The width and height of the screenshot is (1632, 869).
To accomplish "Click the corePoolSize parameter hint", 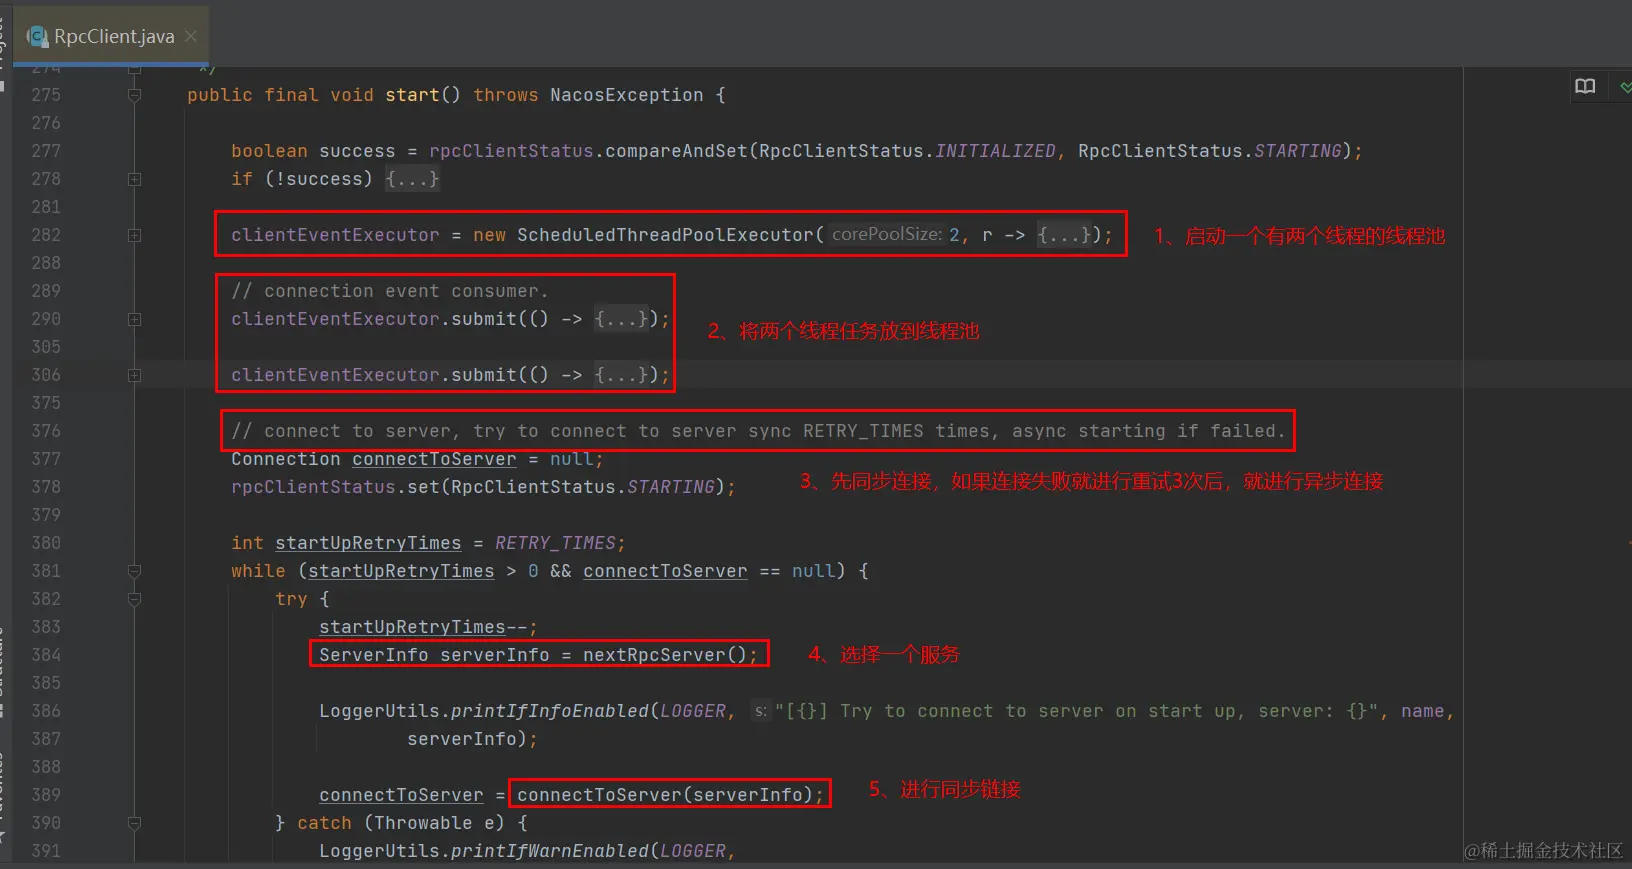I will click(887, 235).
